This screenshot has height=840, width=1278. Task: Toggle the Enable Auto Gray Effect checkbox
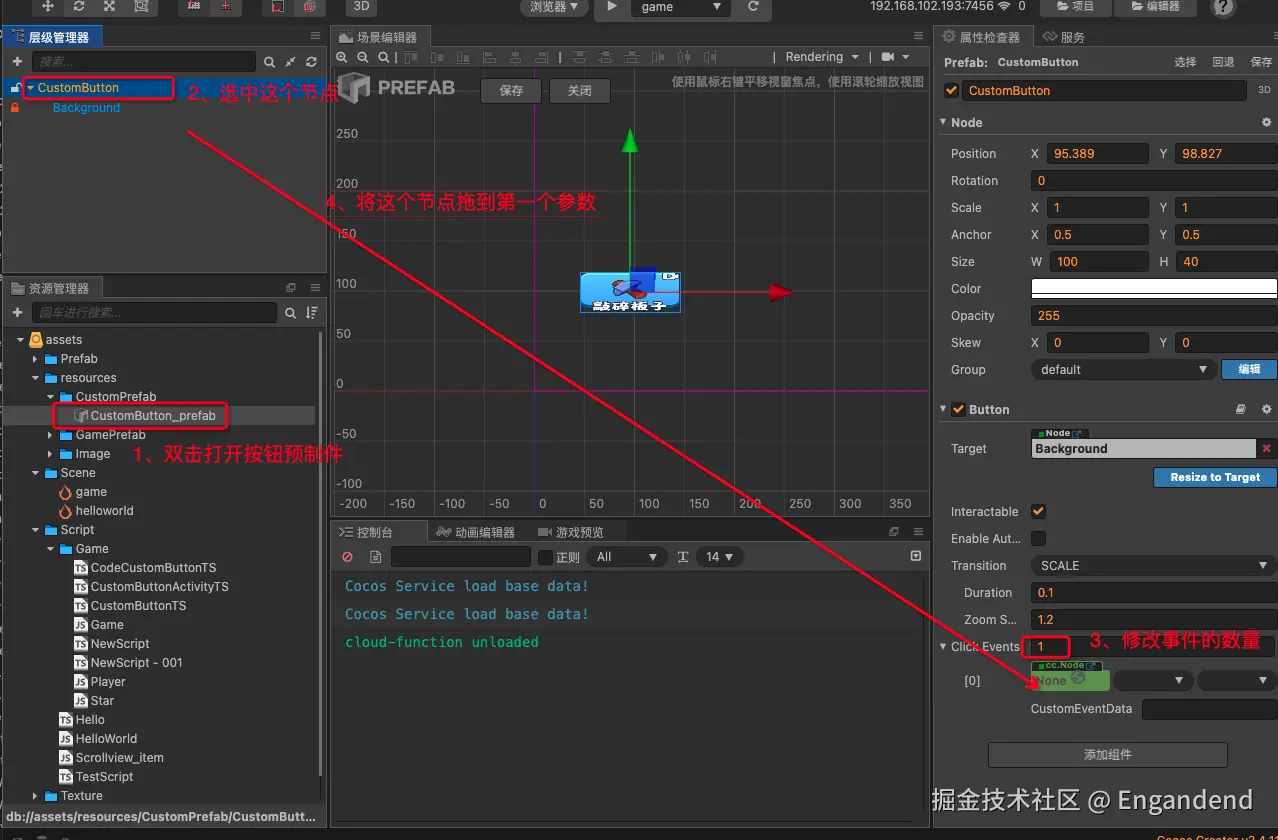[1038, 538]
